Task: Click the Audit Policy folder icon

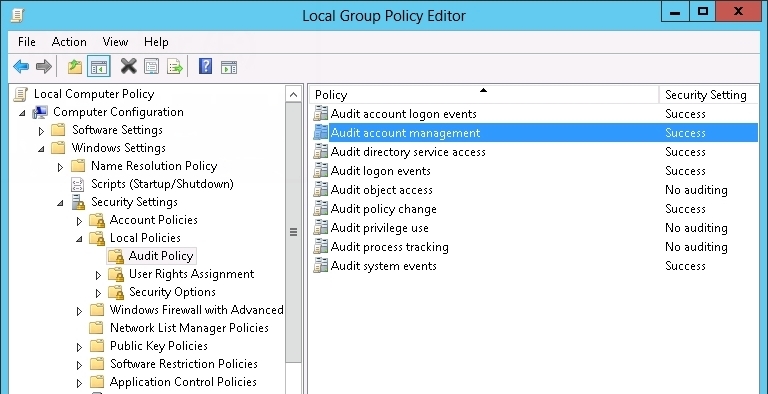Action: tap(116, 256)
